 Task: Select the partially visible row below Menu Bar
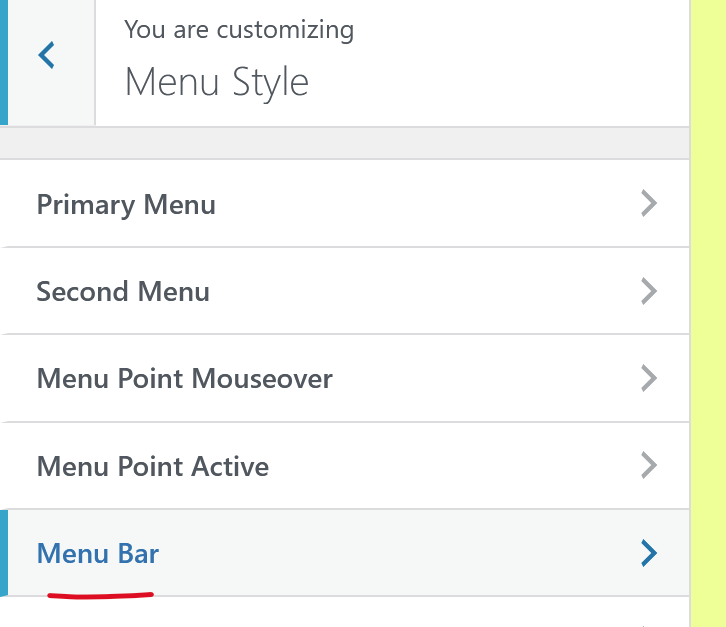point(340,614)
